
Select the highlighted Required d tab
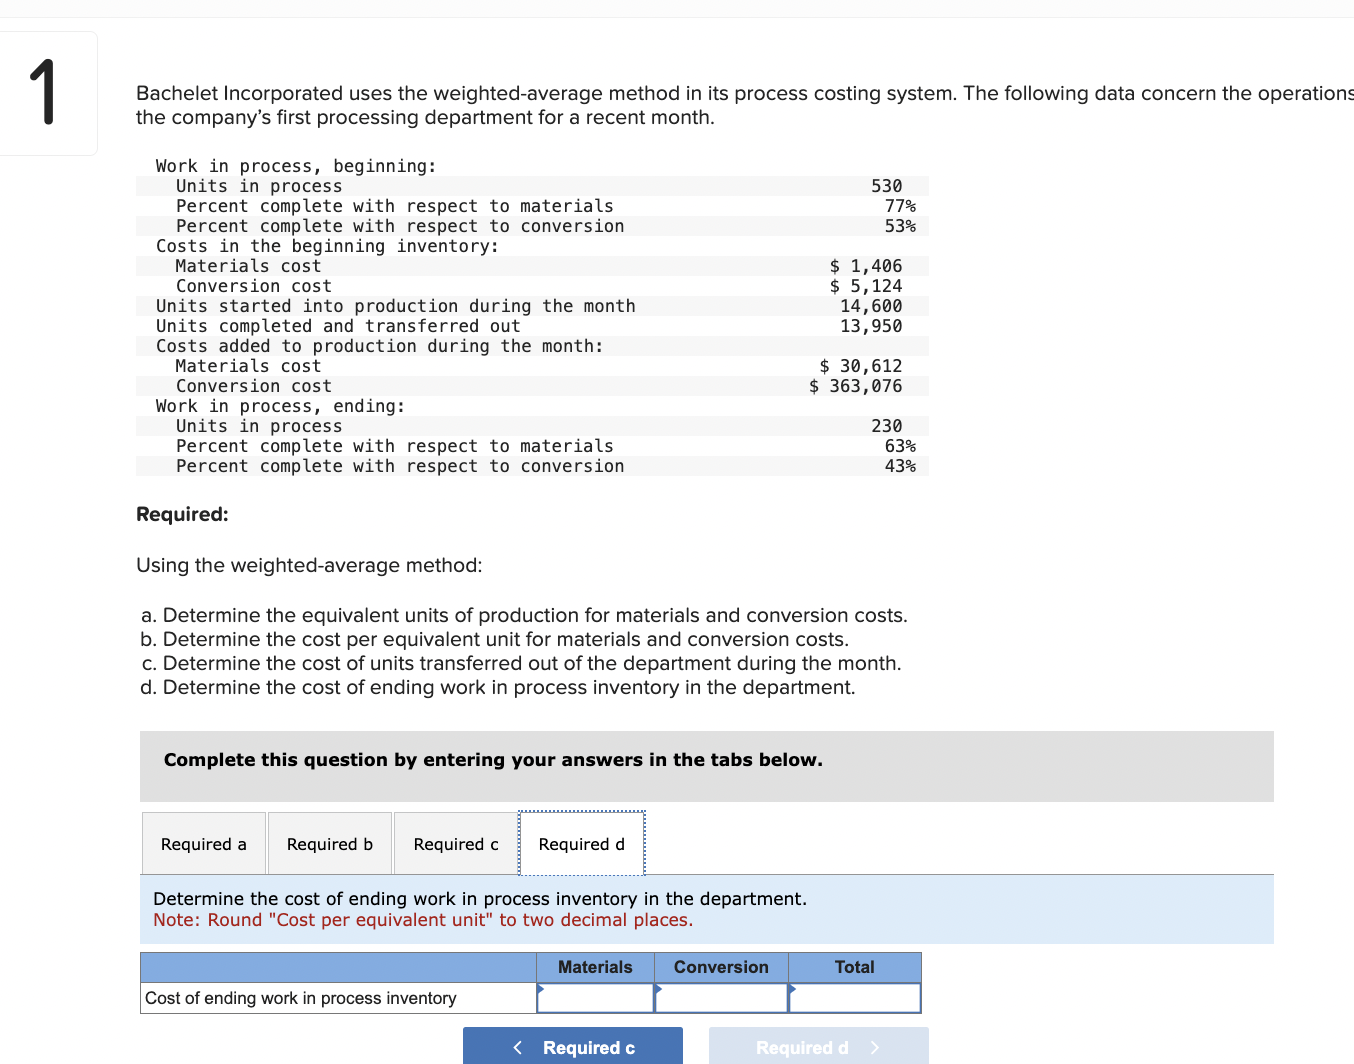581,843
